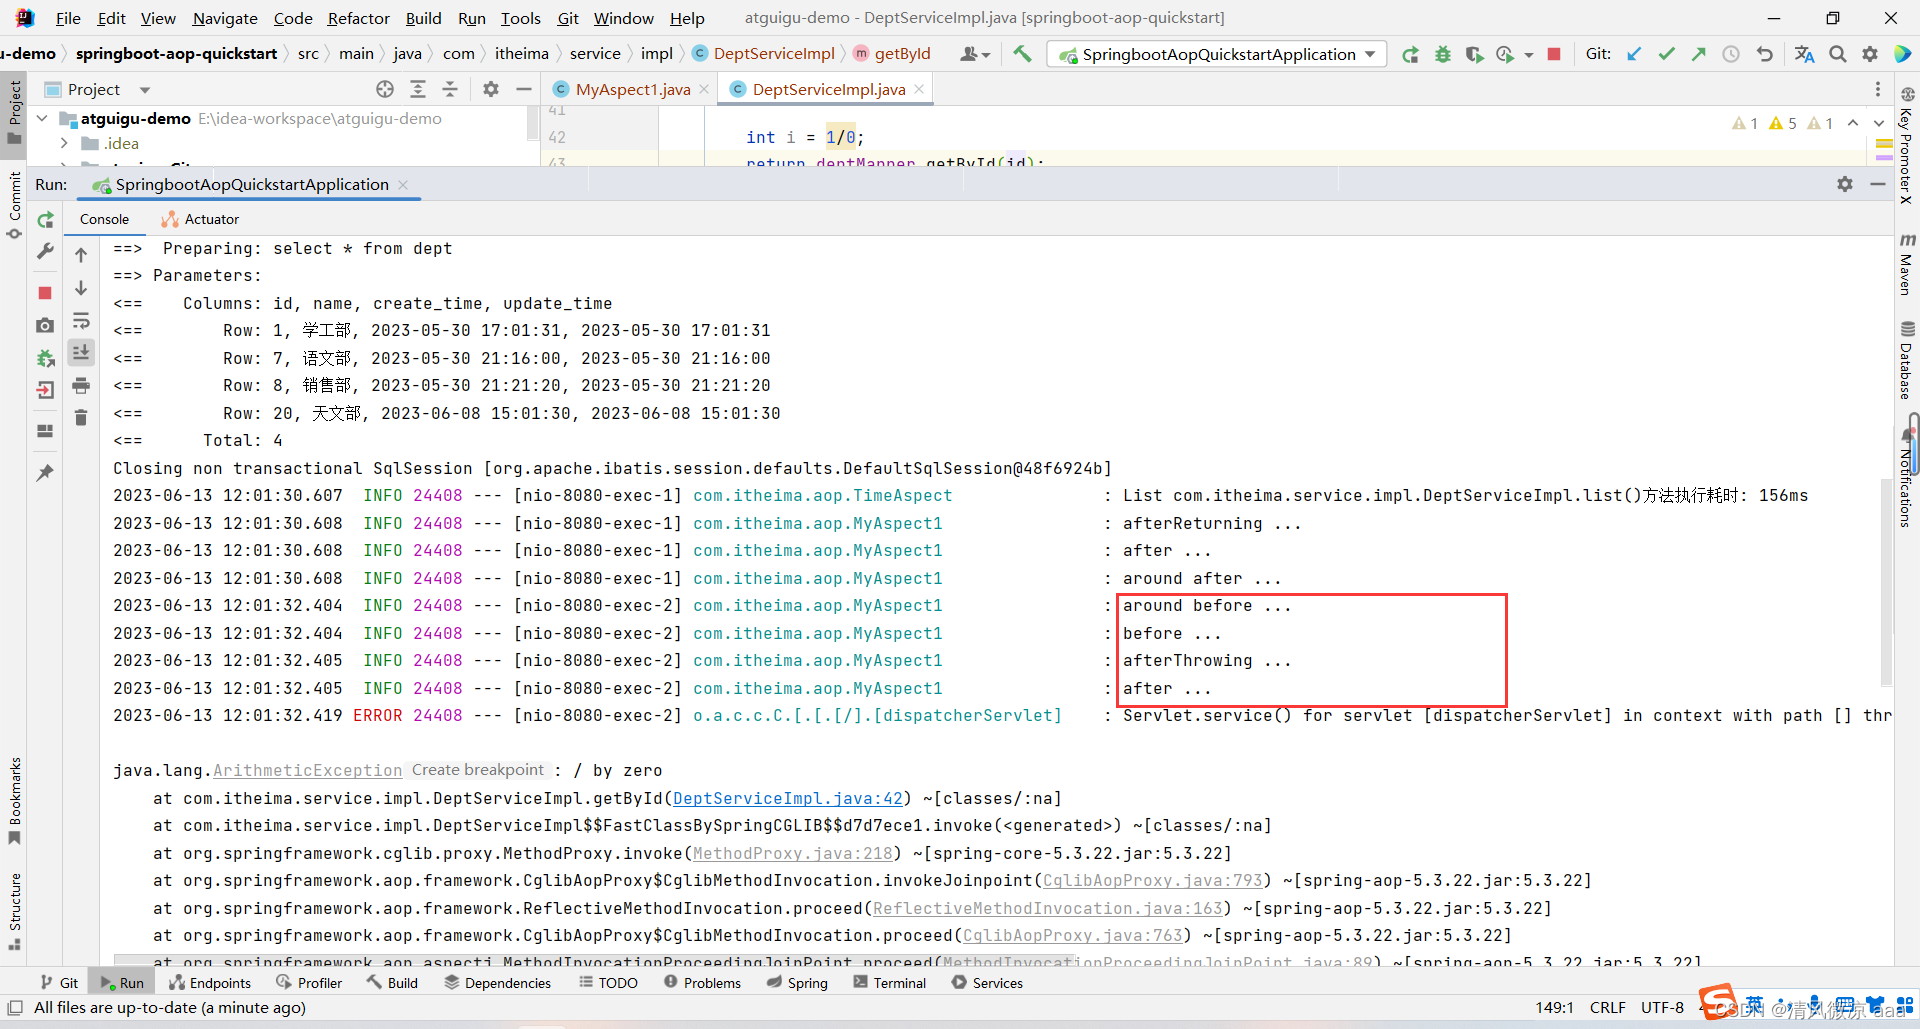The image size is (1920, 1029).
Task: Take thread dump camera icon
Action: 45,326
